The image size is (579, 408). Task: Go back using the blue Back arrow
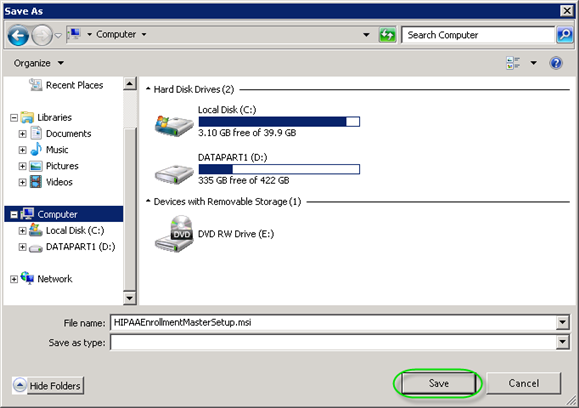coord(18,35)
